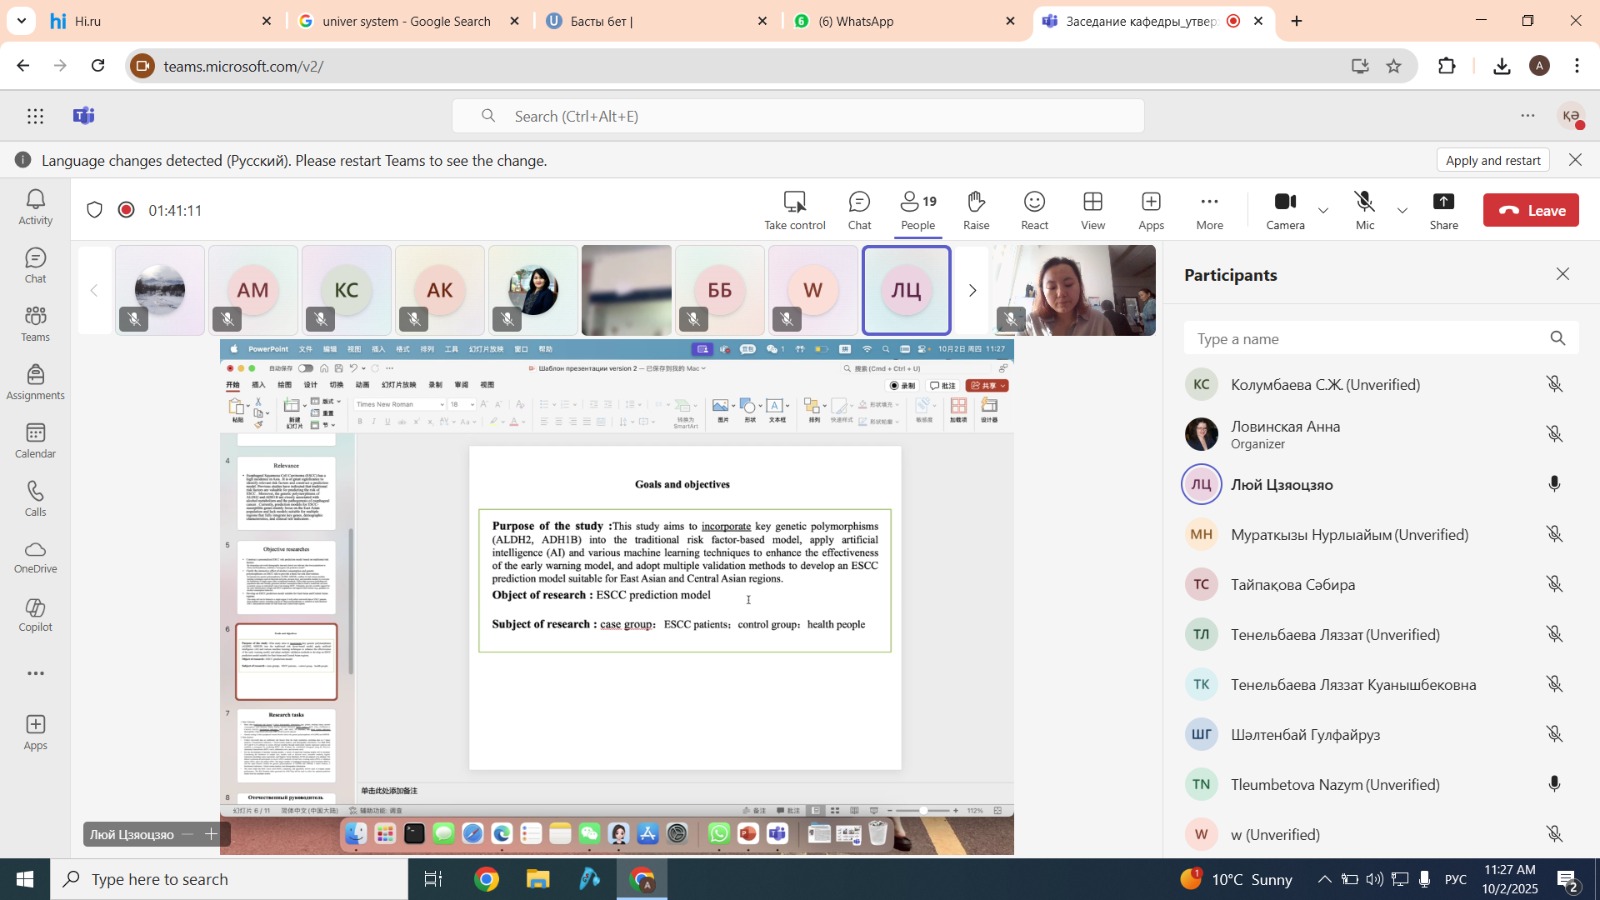Click the Apply and restart button
Screen dimensions: 1600x900
(x=1492, y=160)
